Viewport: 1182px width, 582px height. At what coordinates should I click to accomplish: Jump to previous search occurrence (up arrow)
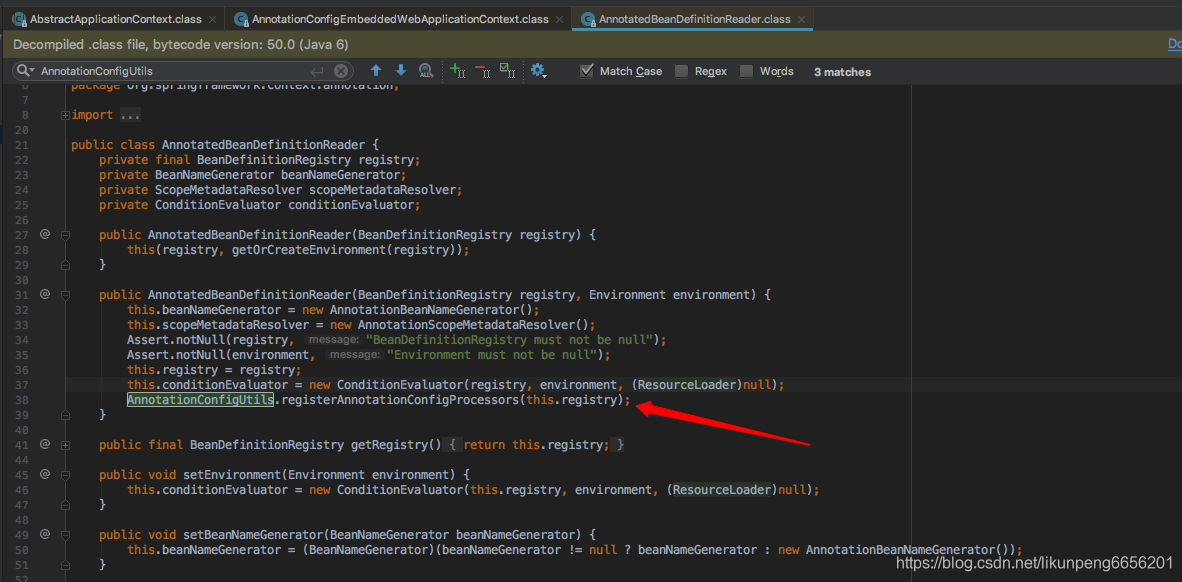[x=376, y=71]
